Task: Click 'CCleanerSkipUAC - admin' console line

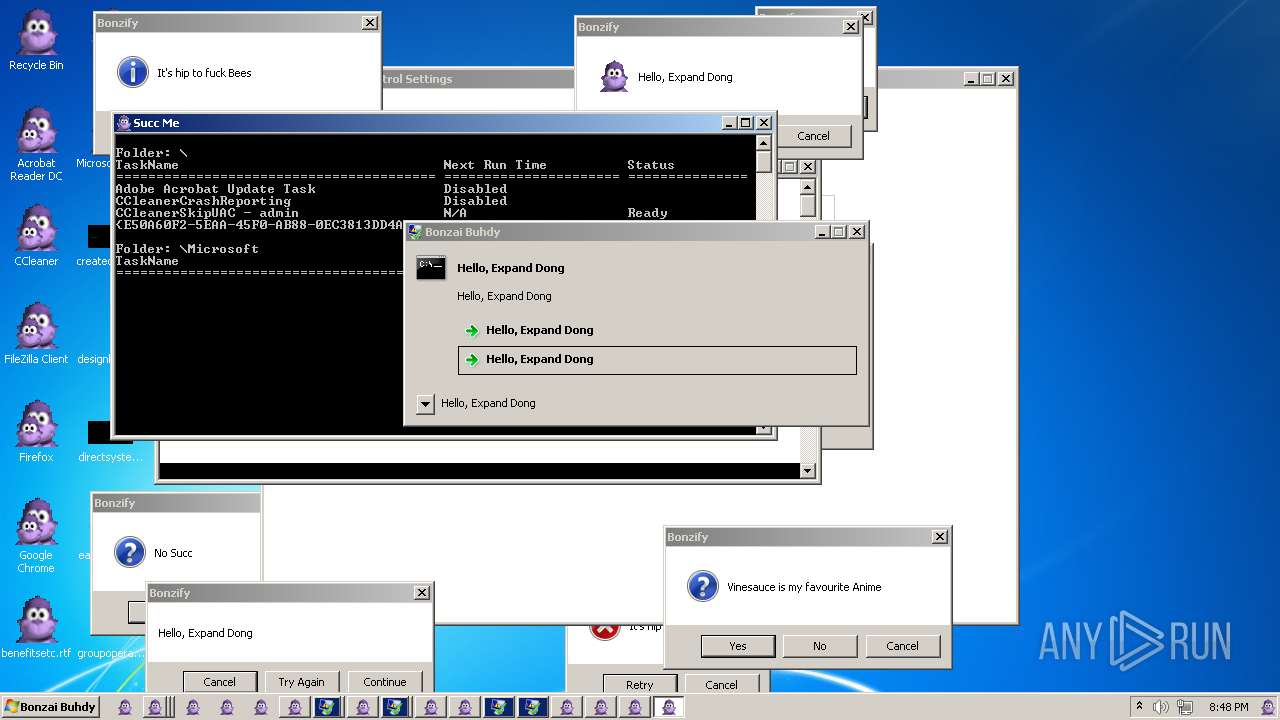Action: tap(207, 213)
